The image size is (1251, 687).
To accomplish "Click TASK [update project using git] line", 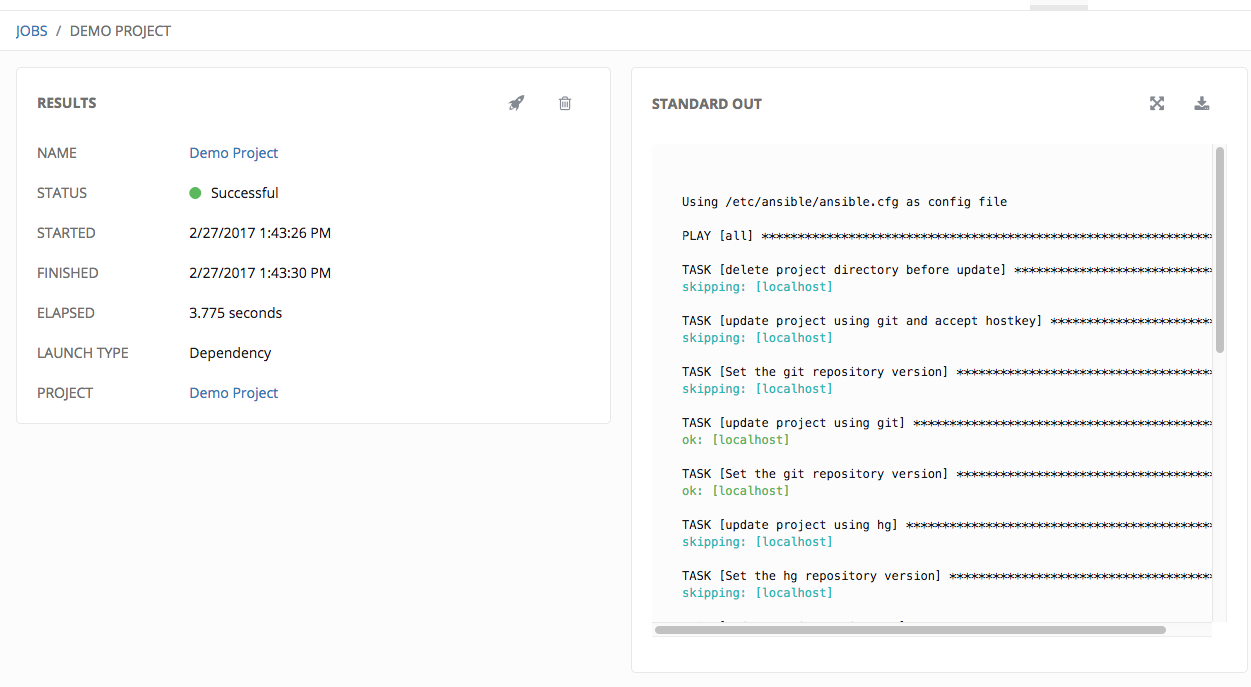I will [x=946, y=423].
